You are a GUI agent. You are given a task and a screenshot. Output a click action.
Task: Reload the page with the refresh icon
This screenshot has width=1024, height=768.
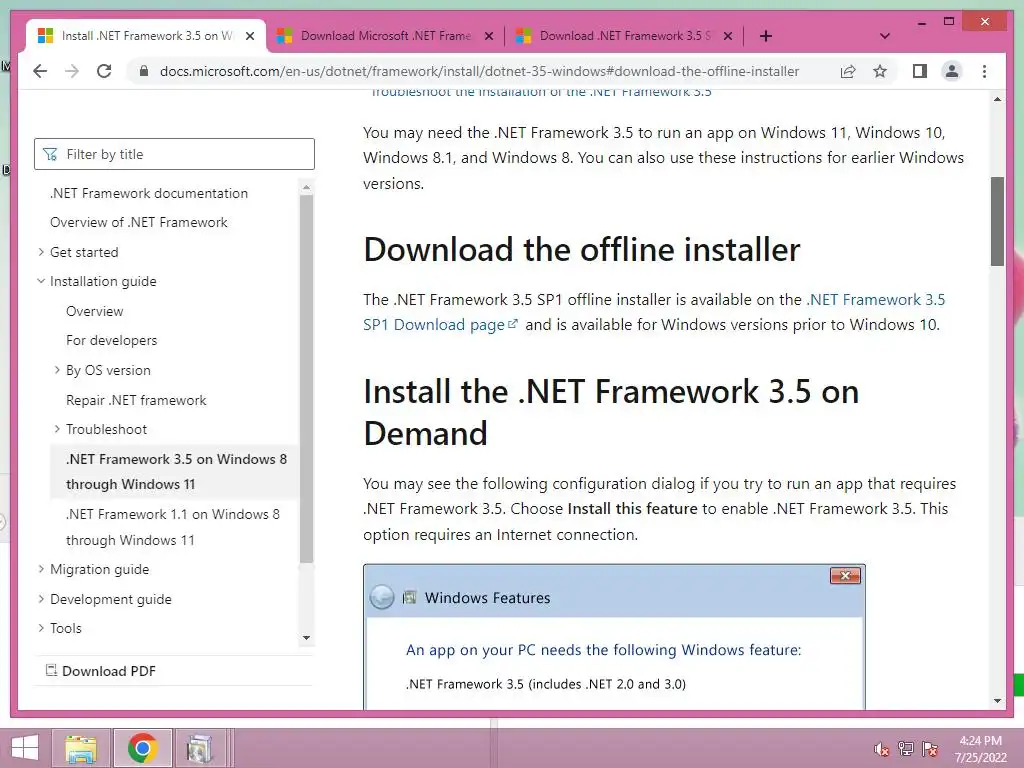(104, 71)
